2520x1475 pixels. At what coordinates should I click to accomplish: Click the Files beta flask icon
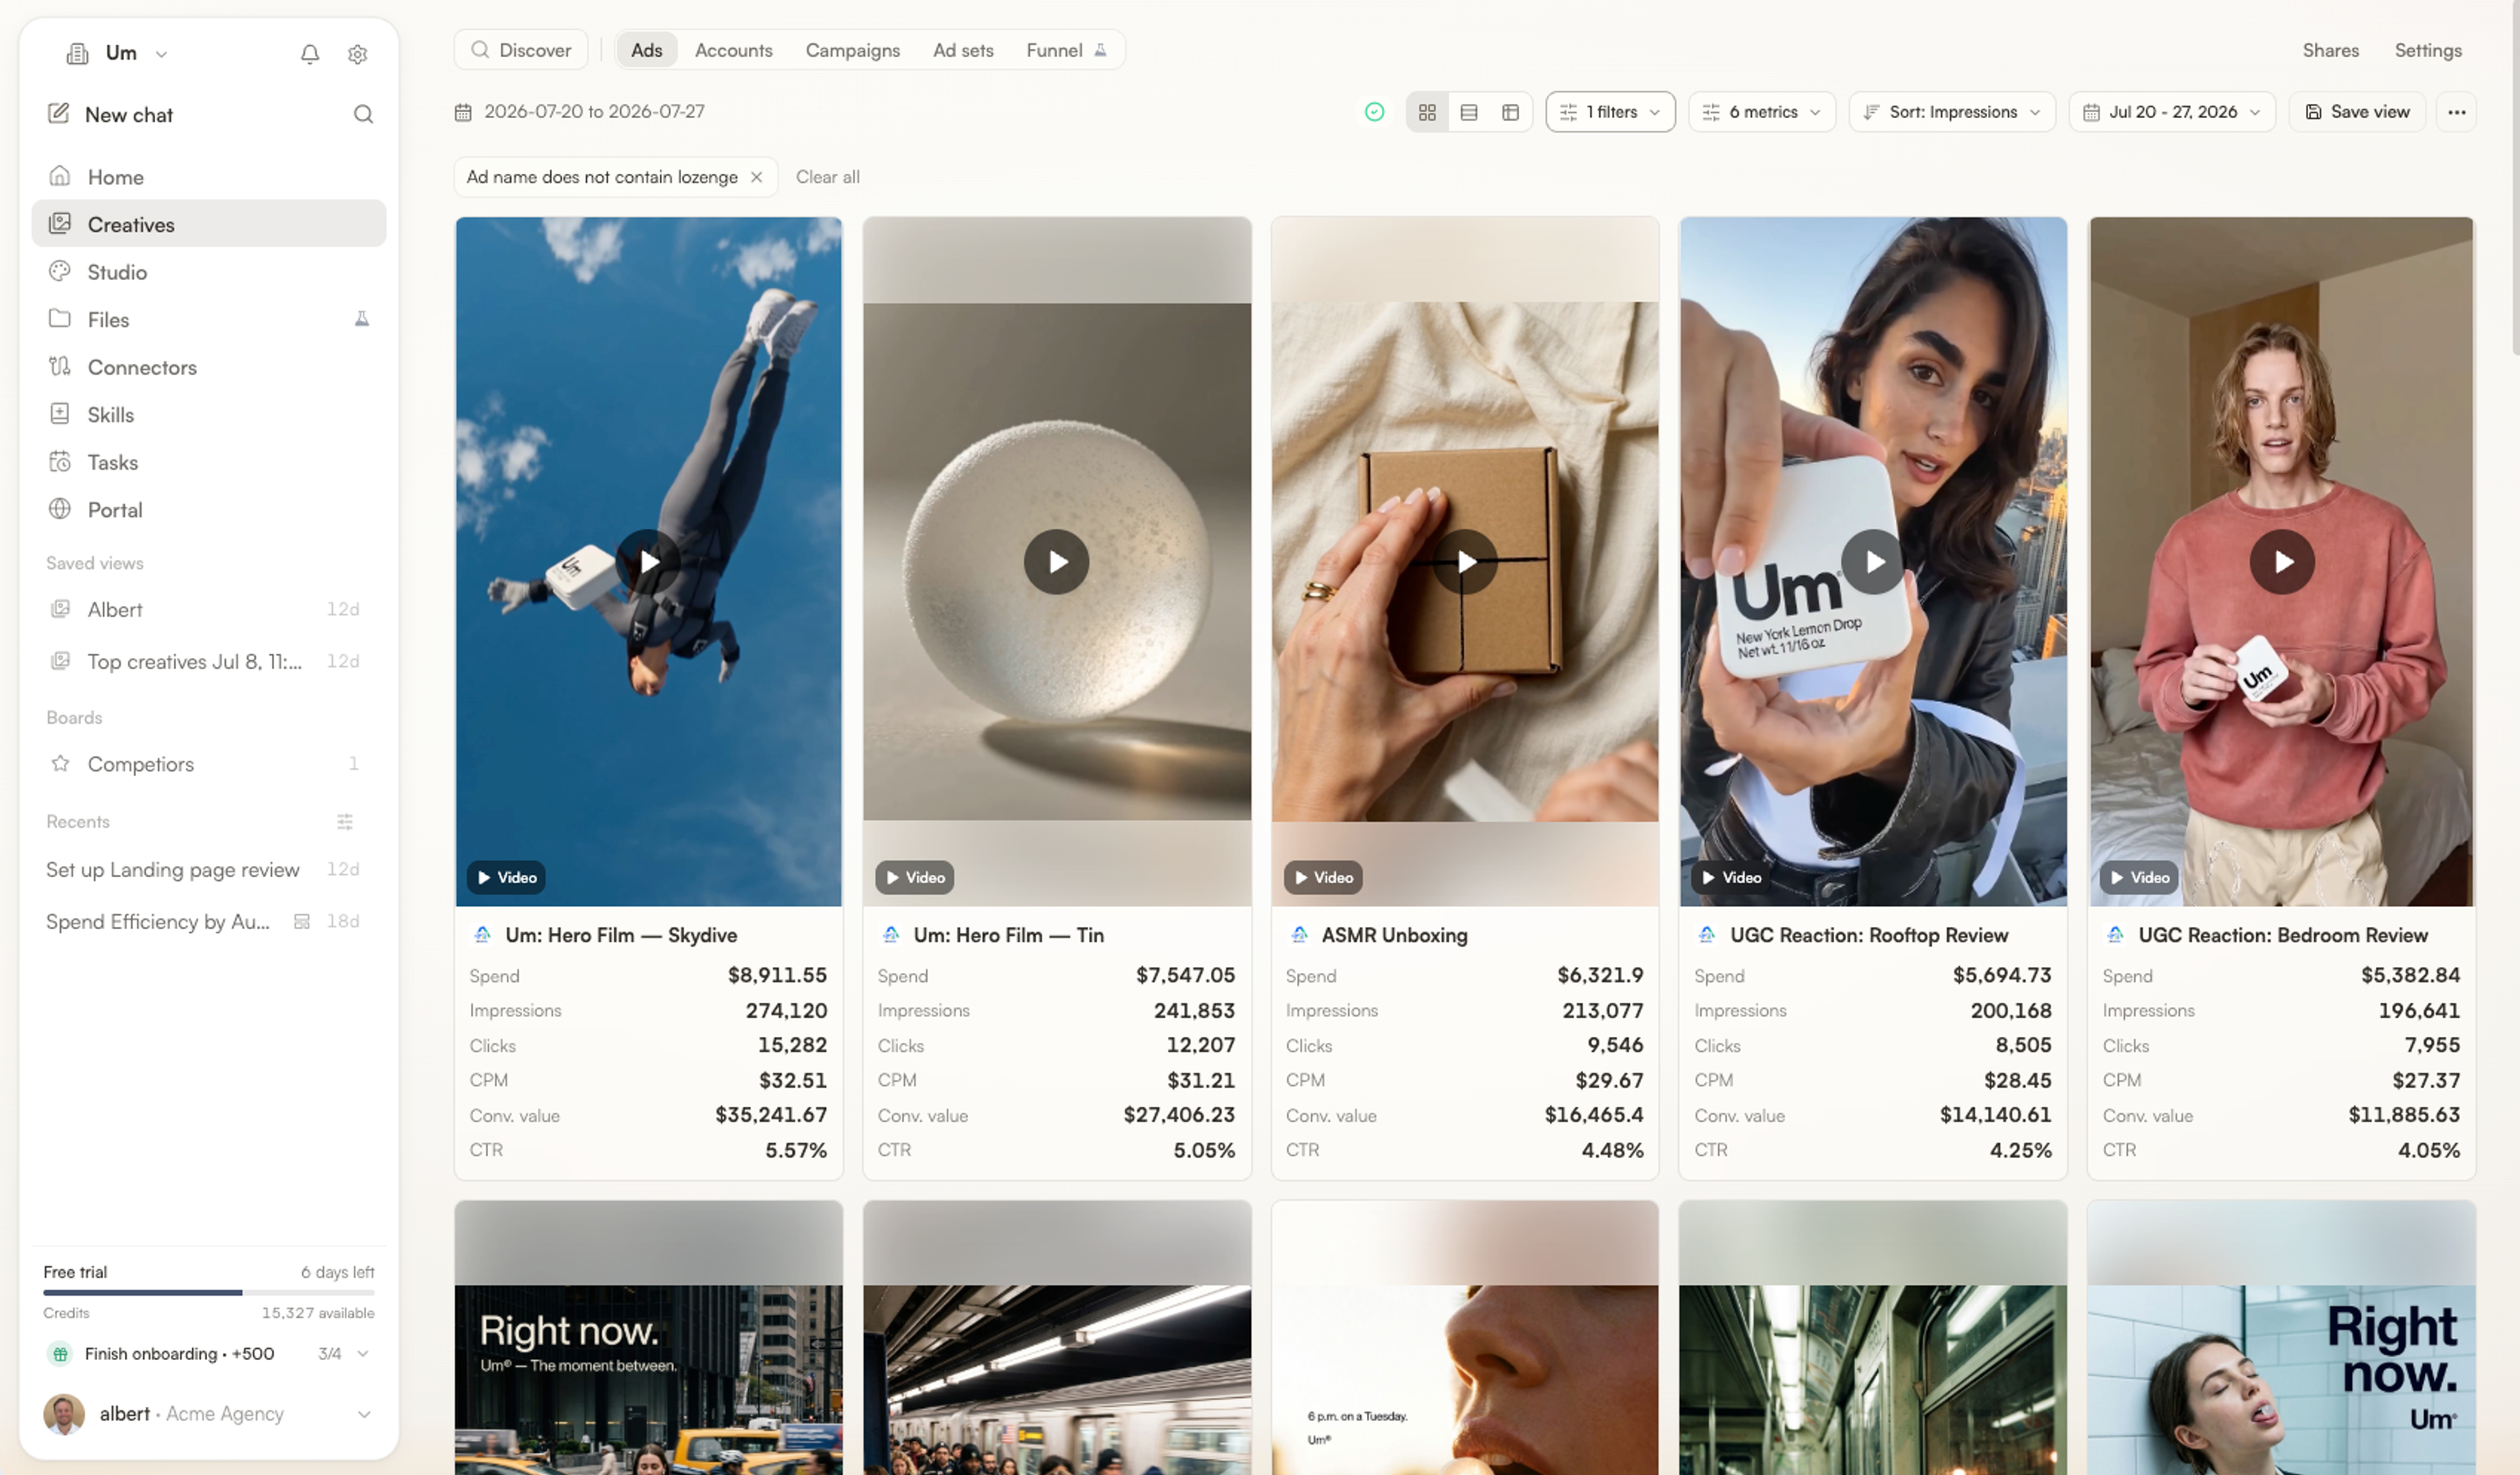(x=362, y=319)
